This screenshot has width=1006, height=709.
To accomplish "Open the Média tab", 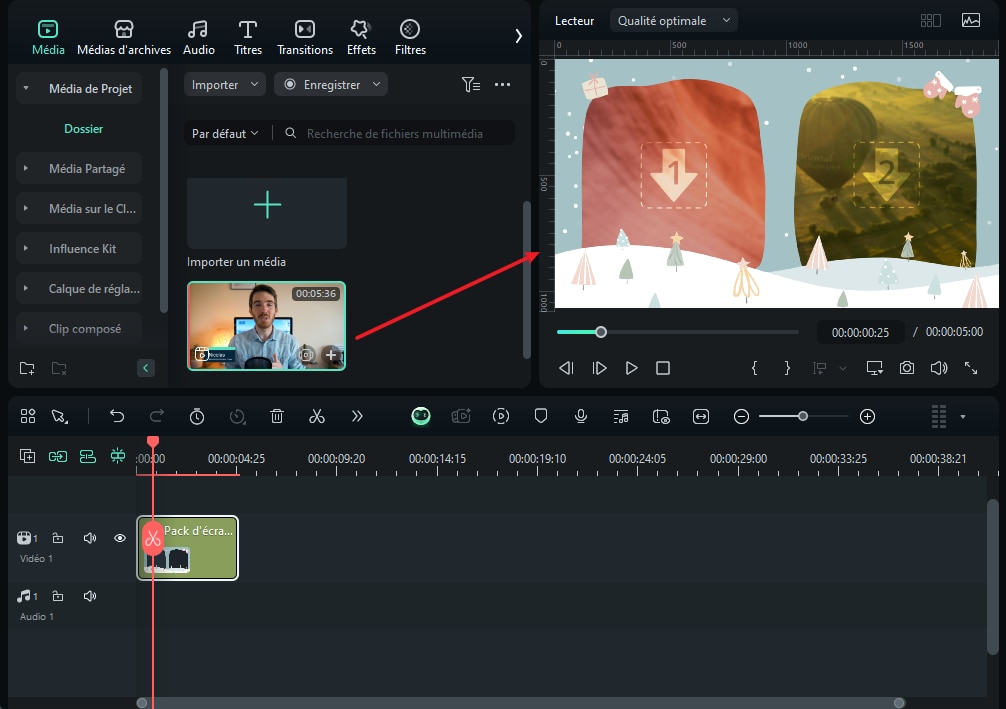I will click(x=48, y=37).
